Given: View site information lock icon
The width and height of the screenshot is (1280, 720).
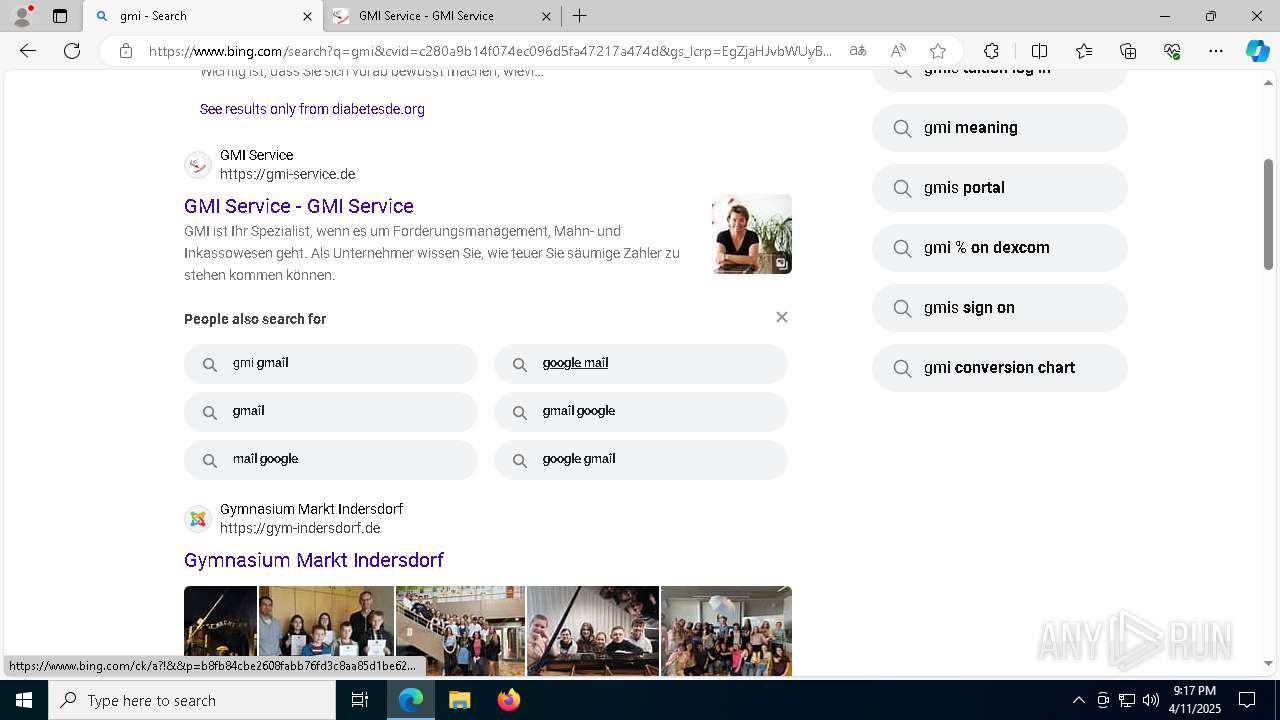Looking at the screenshot, I should pos(126,51).
